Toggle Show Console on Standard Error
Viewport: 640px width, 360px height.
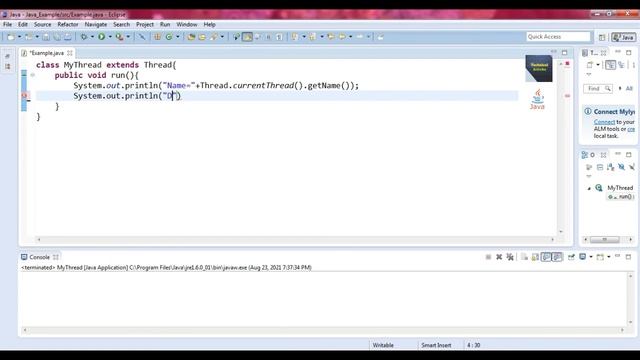point(557,257)
